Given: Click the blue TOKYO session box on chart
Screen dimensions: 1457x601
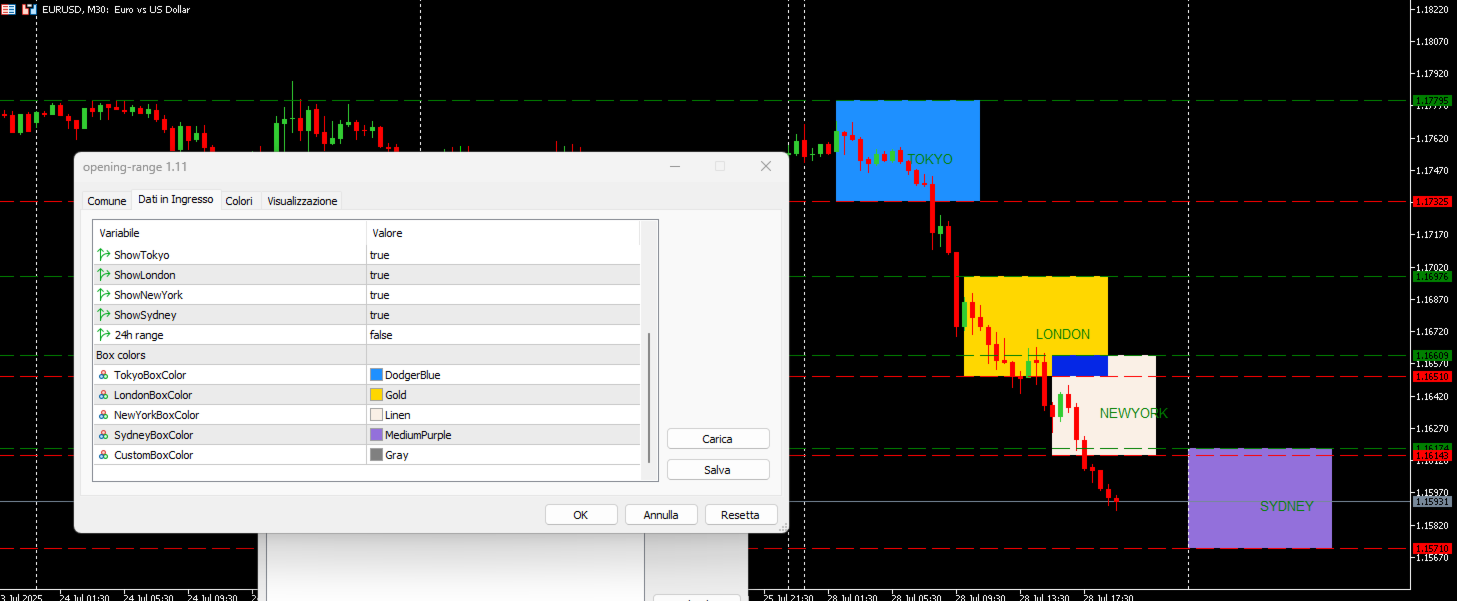Looking at the screenshot, I should pyautogui.click(x=908, y=150).
